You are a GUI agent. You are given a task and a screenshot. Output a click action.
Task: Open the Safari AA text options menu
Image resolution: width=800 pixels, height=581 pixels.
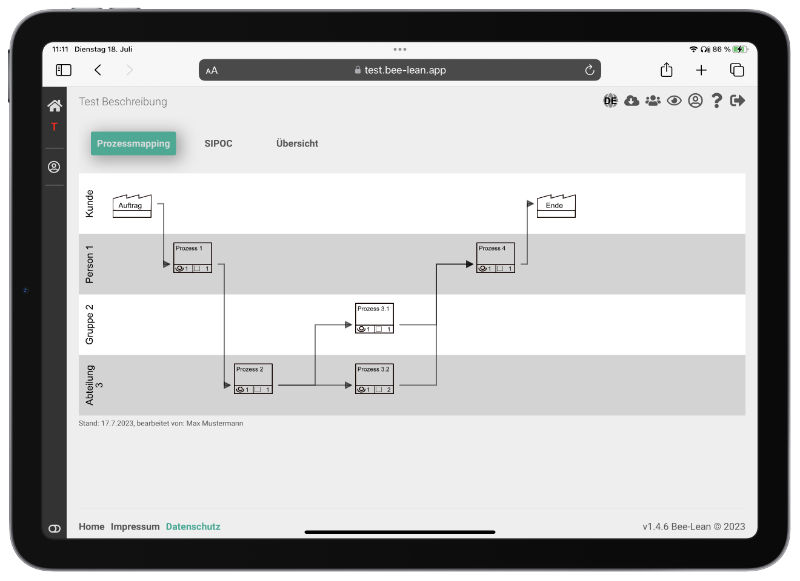(x=212, y=70)
